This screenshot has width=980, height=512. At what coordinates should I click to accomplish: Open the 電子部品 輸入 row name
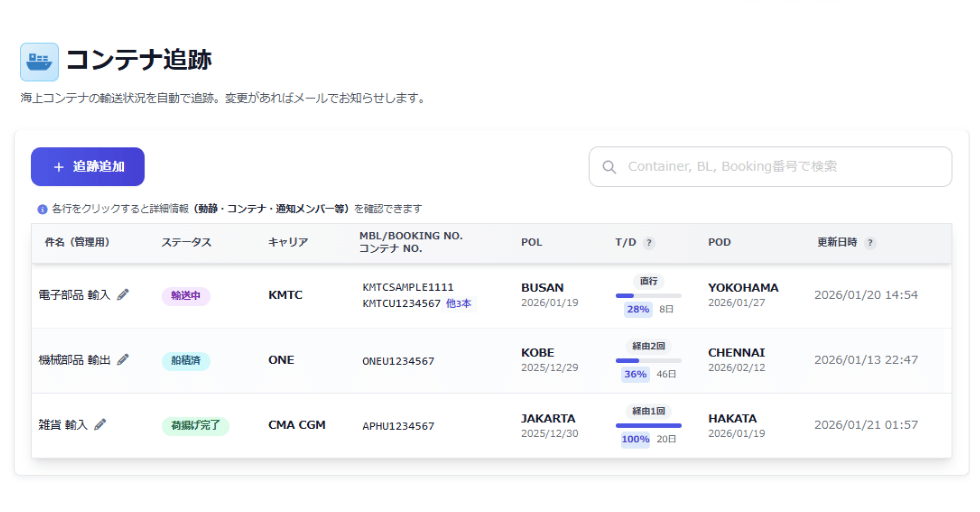(x=74, y=295)
